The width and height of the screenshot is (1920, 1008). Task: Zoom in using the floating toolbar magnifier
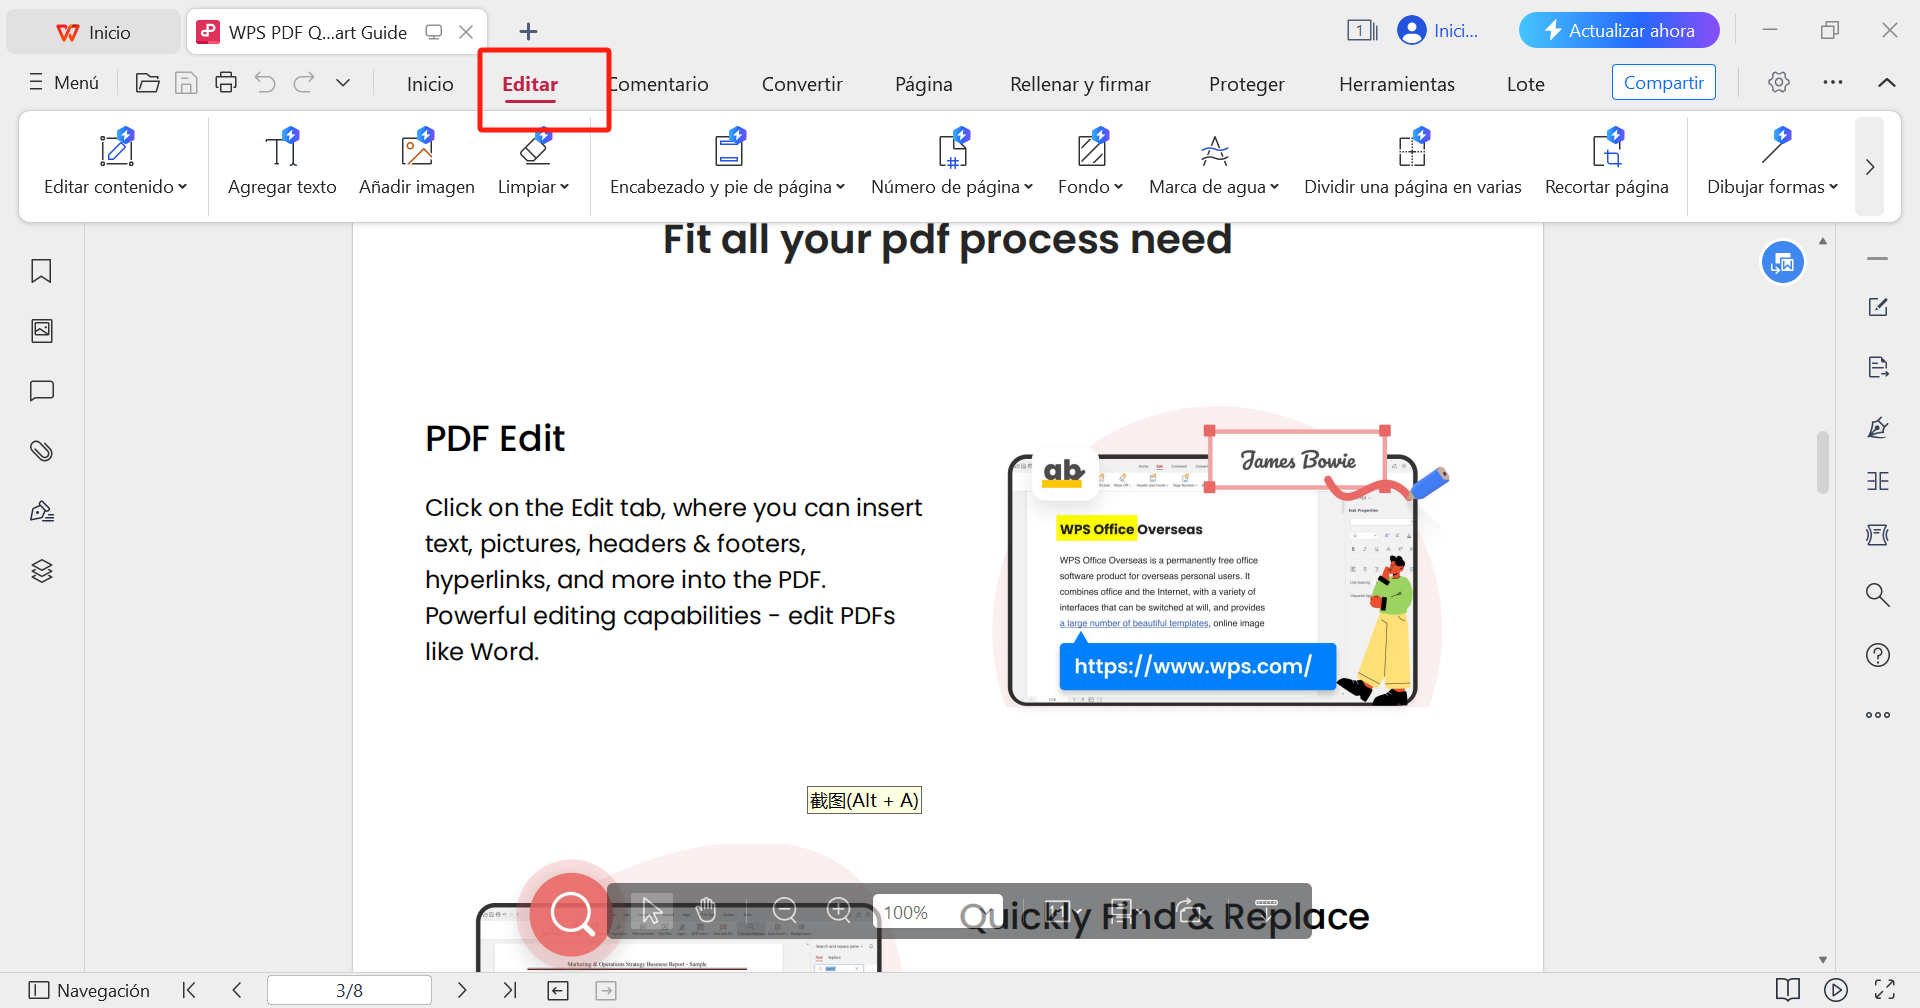(x=839, y=910)
